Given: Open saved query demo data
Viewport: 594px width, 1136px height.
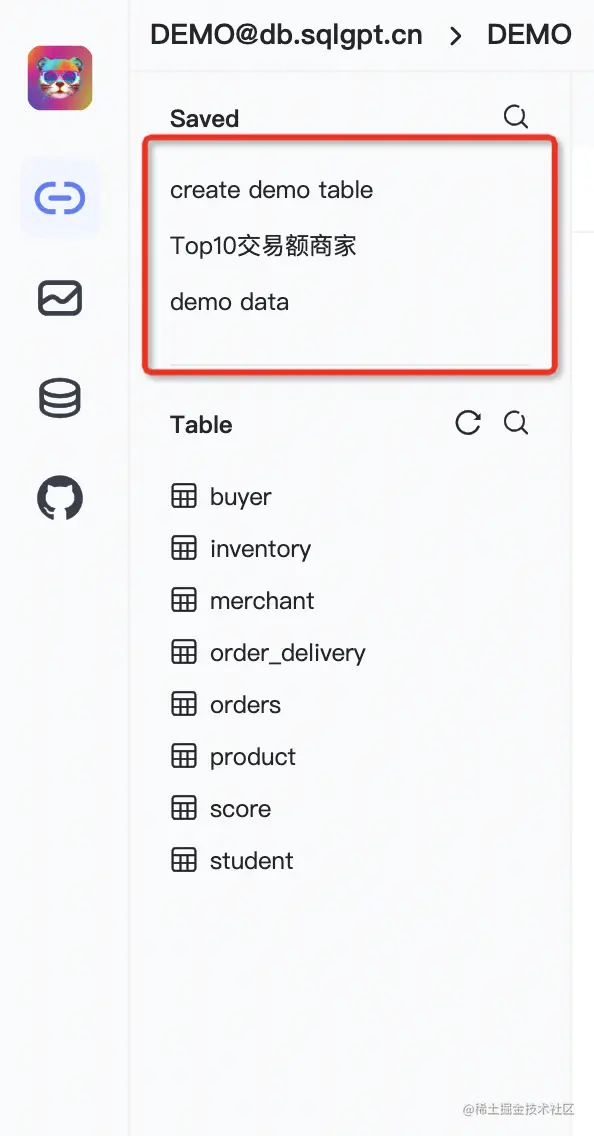Looking at the screenshot, I should pos(230,301).
